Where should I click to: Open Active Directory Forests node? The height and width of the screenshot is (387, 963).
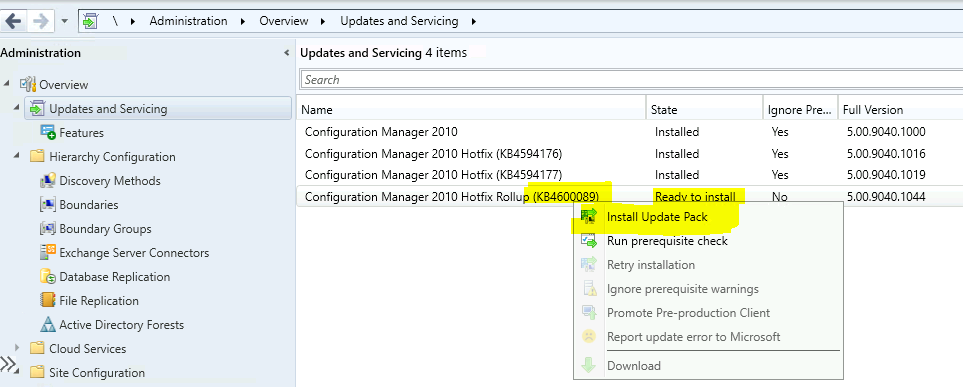coord(122,324)
